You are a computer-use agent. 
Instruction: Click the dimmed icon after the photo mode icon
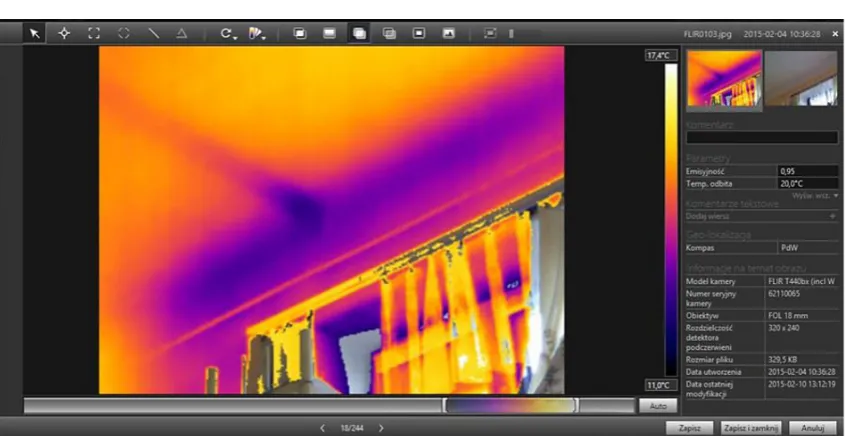(490, 33)
